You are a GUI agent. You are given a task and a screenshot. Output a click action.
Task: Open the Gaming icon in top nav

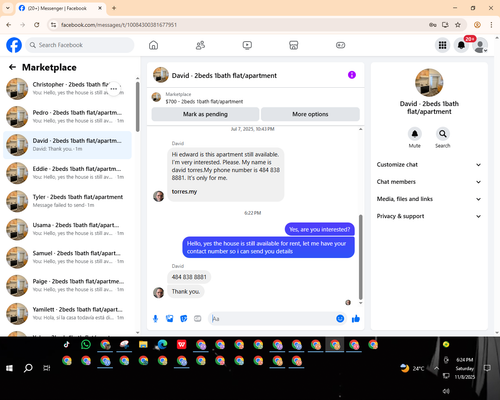pyautogui.click(x=340, y=45)
